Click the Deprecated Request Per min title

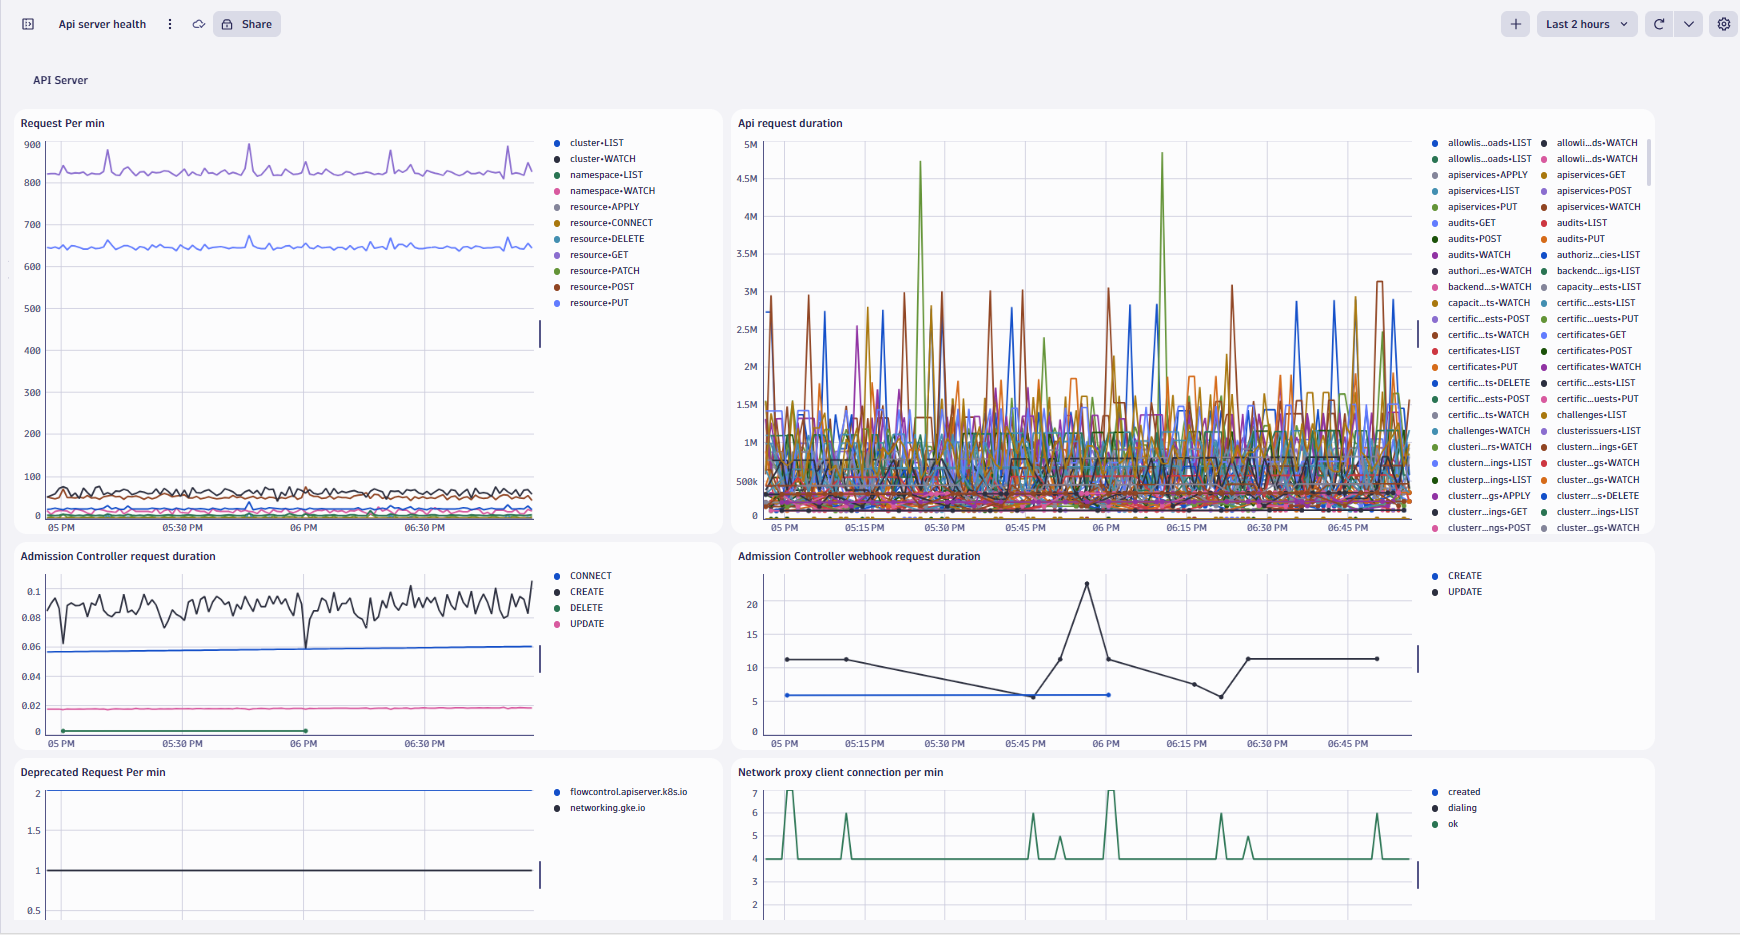pos(93,772)
